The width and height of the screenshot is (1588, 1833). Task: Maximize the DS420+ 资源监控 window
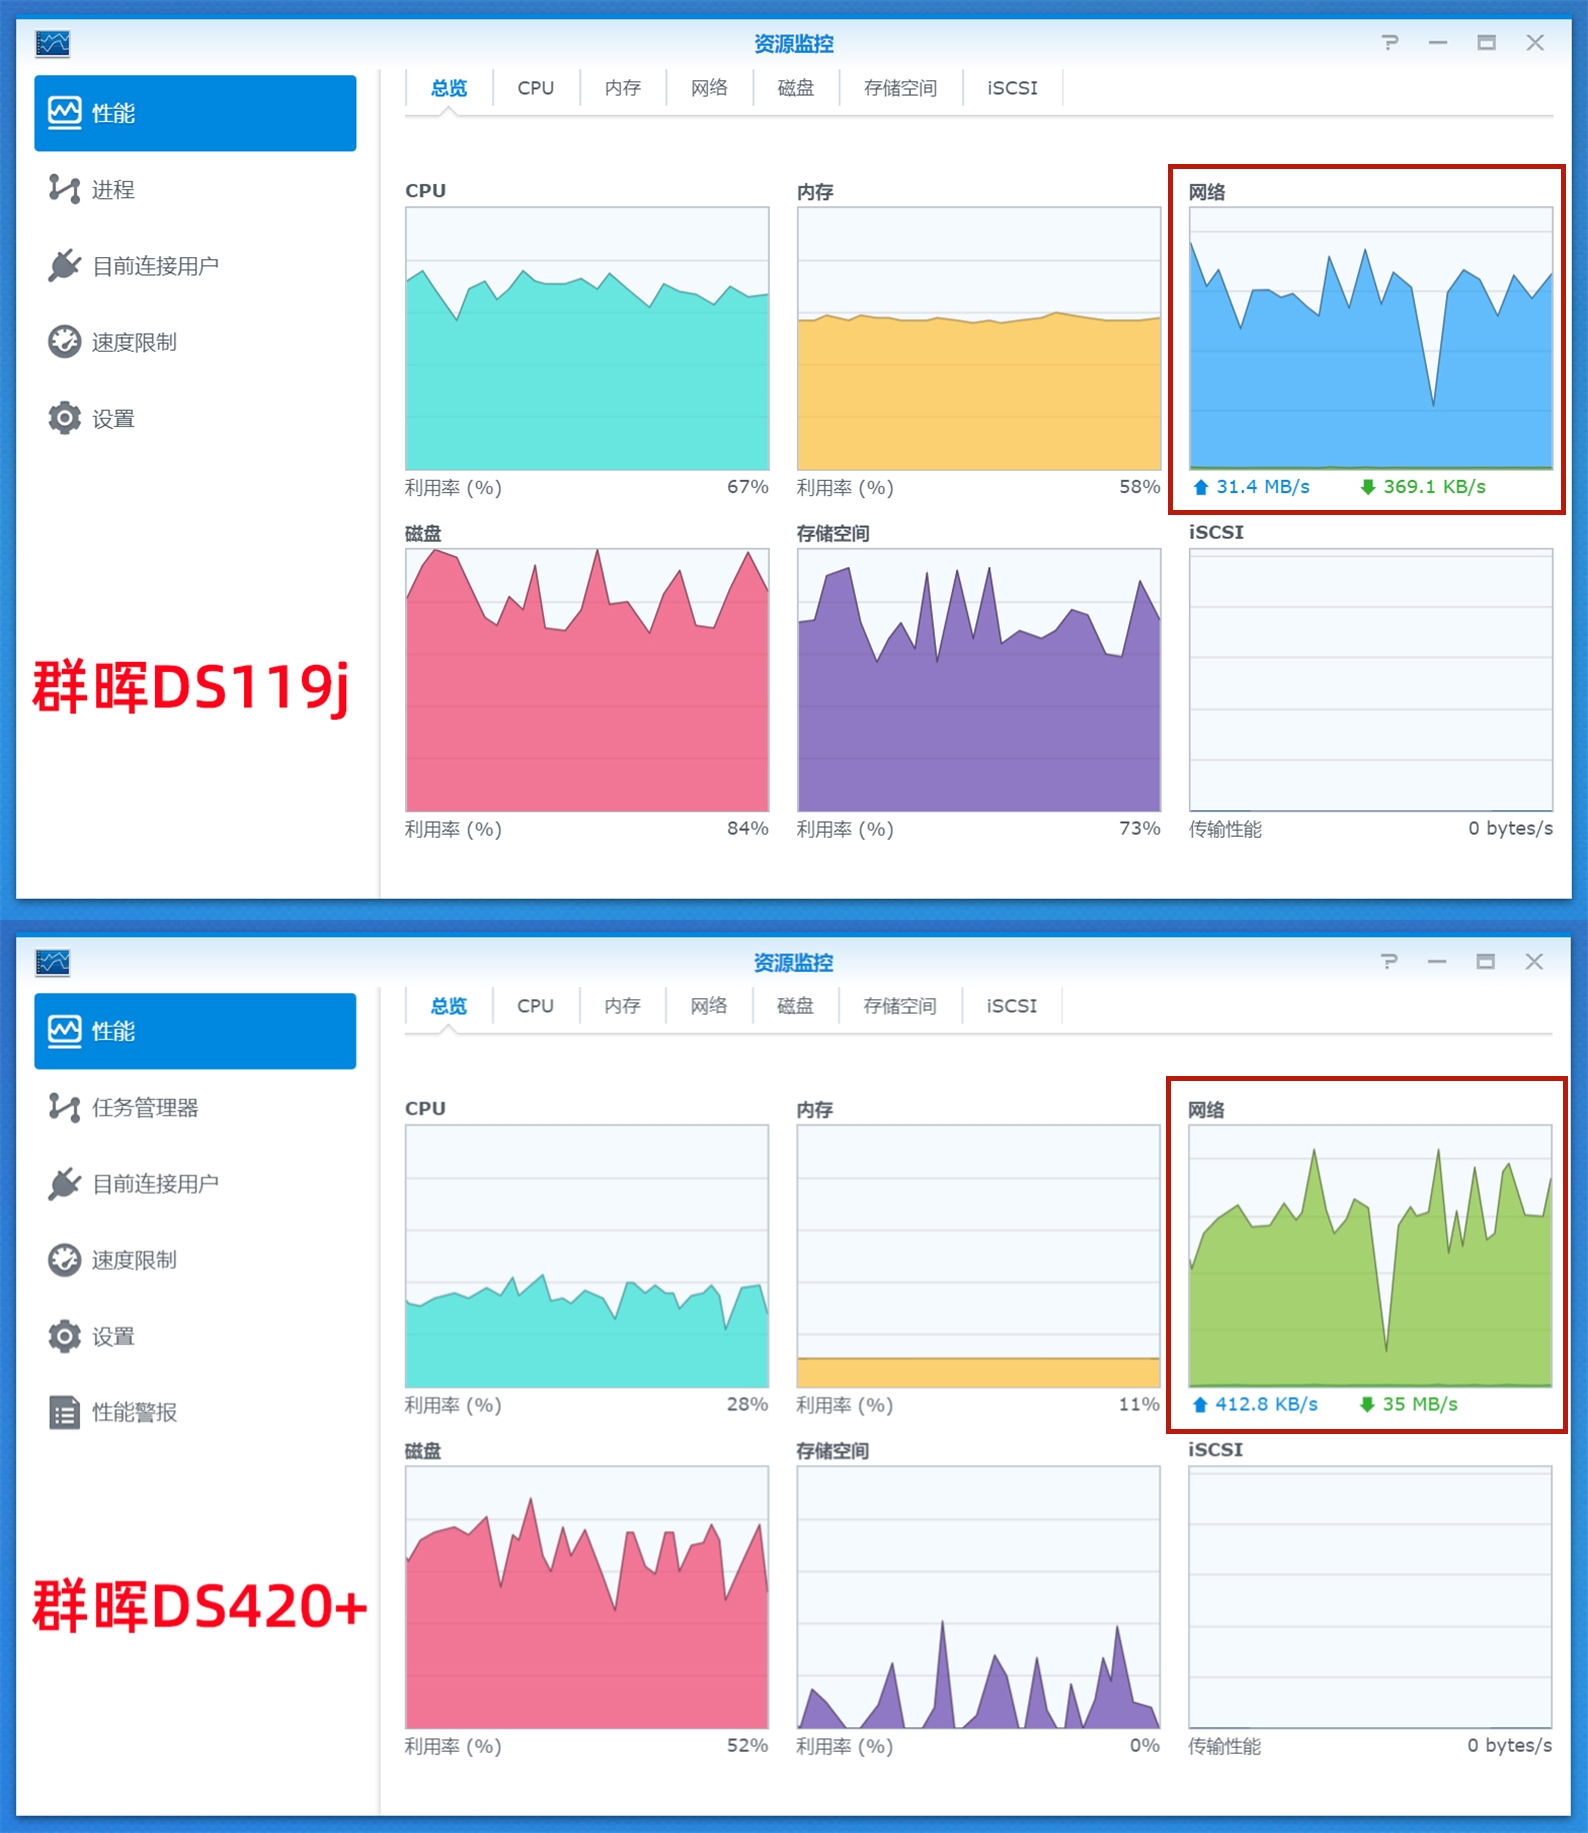[1486, 961]
